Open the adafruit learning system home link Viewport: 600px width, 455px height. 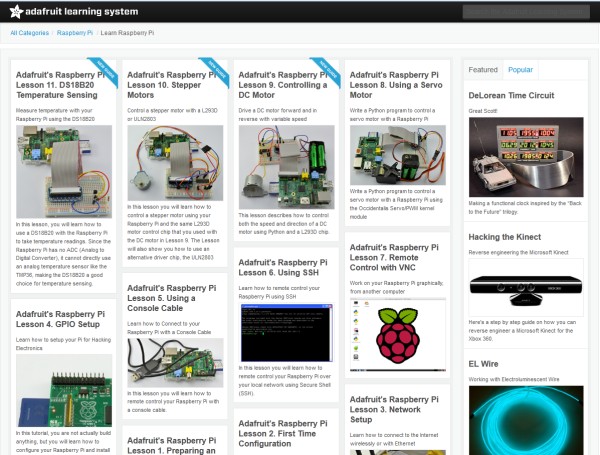pyautogui.click(x=82, y=11)
